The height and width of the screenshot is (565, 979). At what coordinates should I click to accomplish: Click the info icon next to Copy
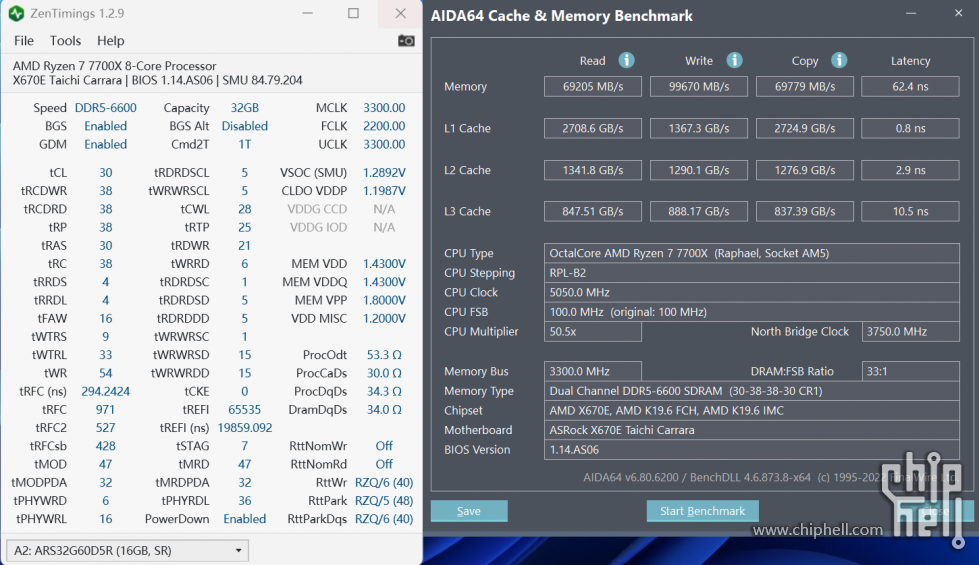coord(839,60)
